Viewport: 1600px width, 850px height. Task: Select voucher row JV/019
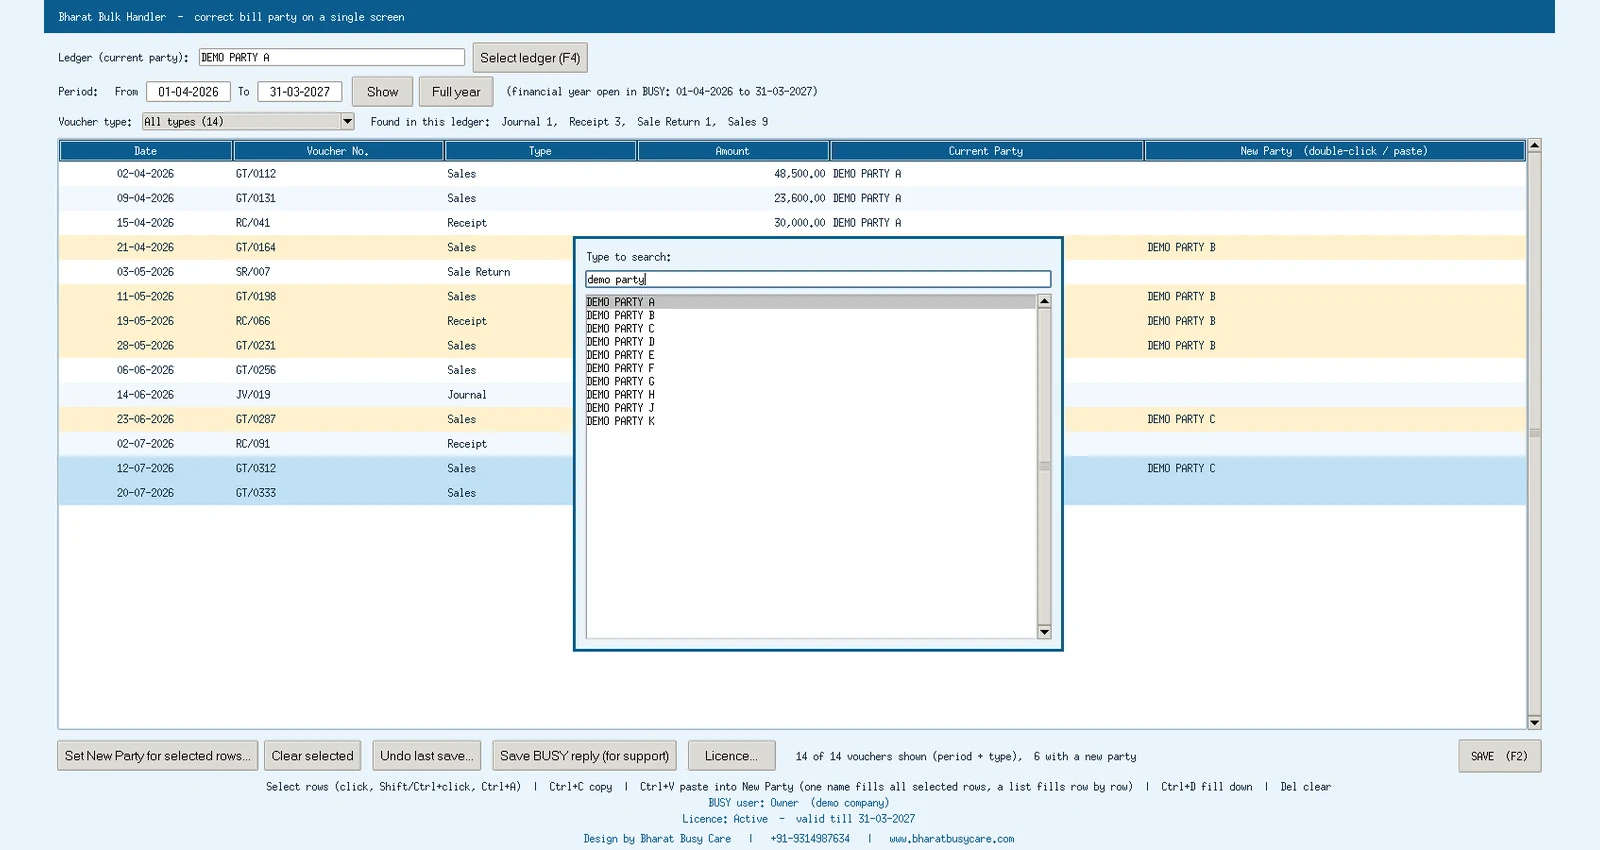click(792, 395)
